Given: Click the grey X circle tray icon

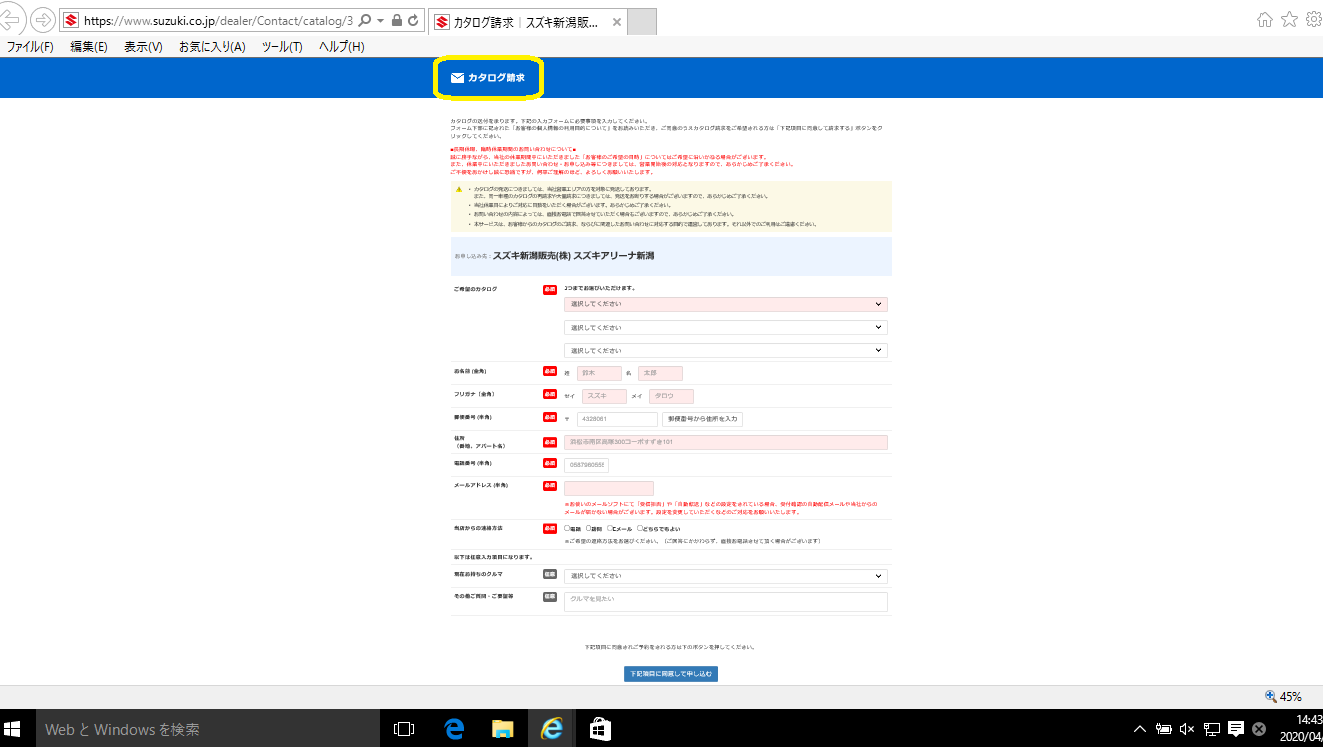Looking at the screenshot, I should [x=1259, y=729].
